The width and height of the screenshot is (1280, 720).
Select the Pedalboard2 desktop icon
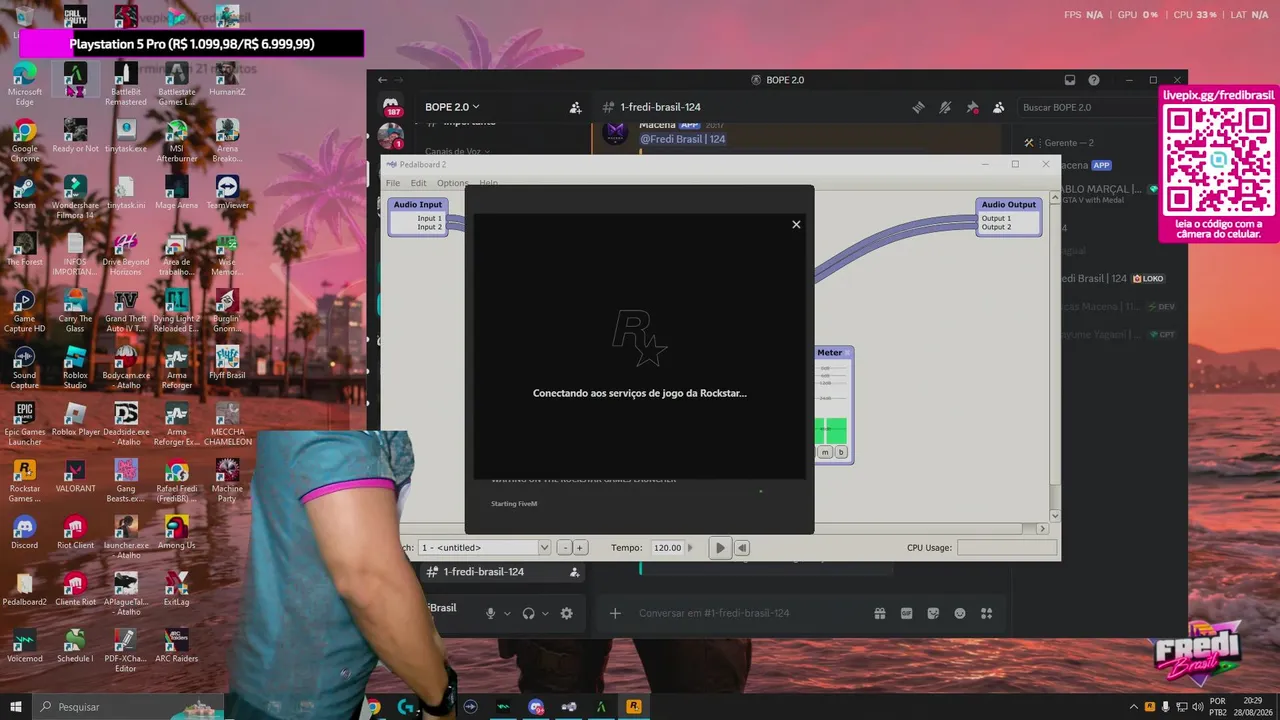24,590
